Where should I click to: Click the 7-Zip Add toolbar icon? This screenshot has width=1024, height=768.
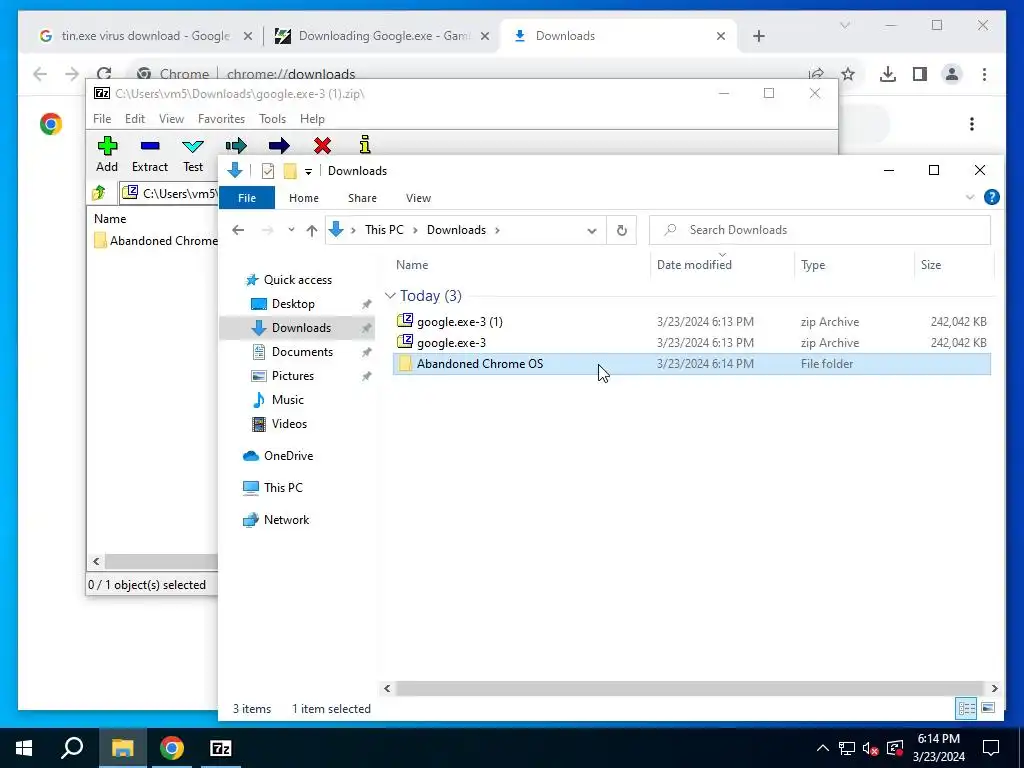pyautogui.click(x=107, y=145)
